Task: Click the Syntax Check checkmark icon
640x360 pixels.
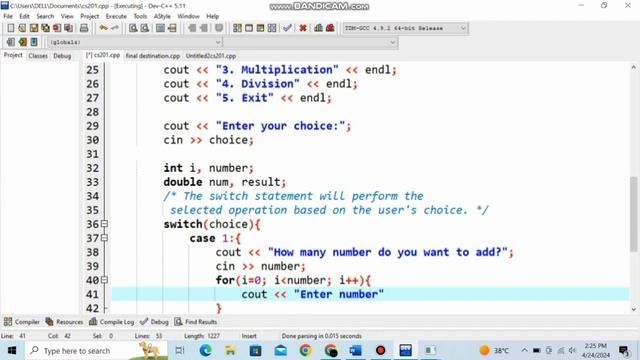Action: tap(287, 28)
